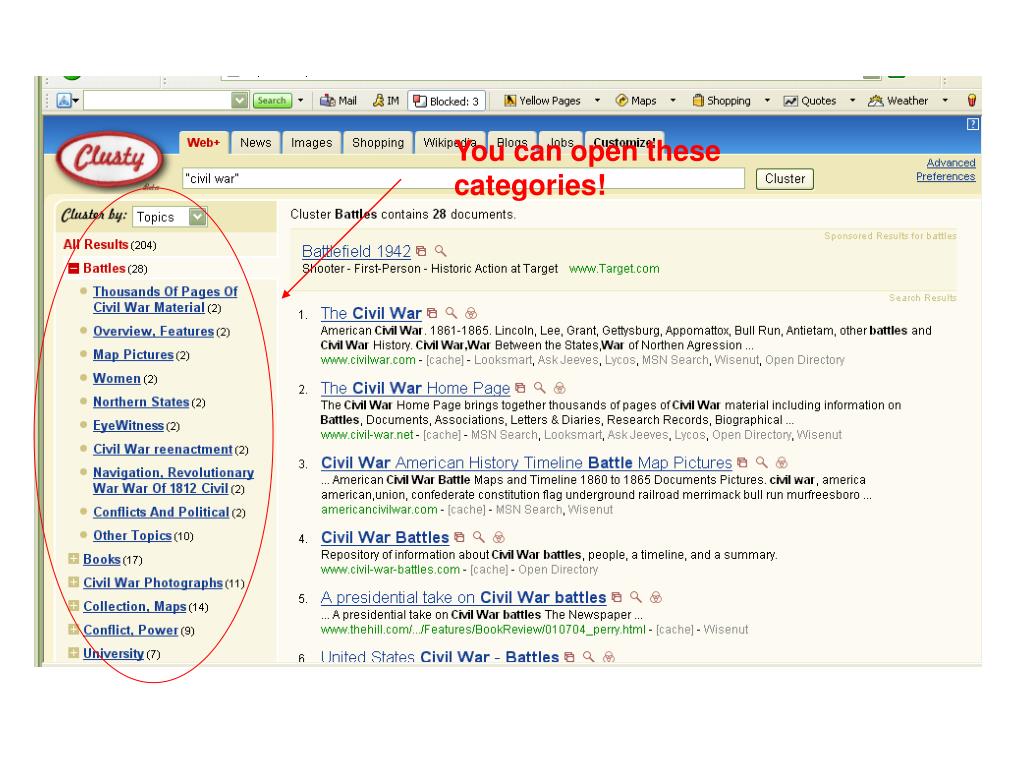Click clusters icon beside Civil War Battles result

pyautogui.click(x=499, y=537)
